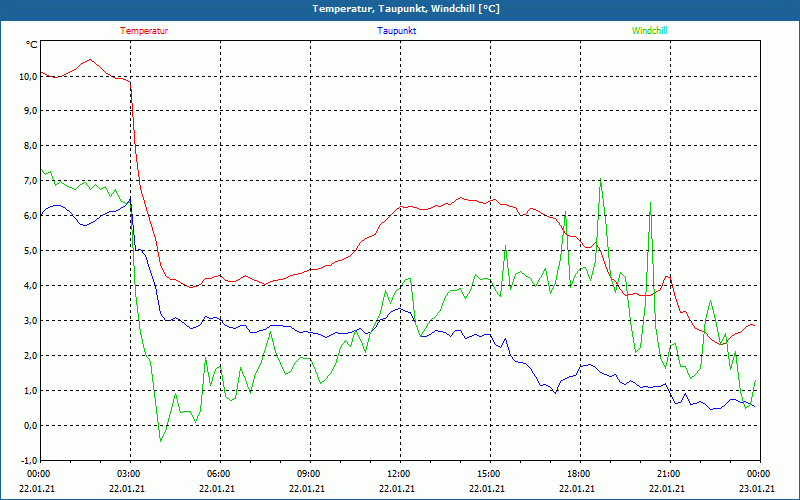Click the 0,0 y-axis value

click(x=30, y=426)
